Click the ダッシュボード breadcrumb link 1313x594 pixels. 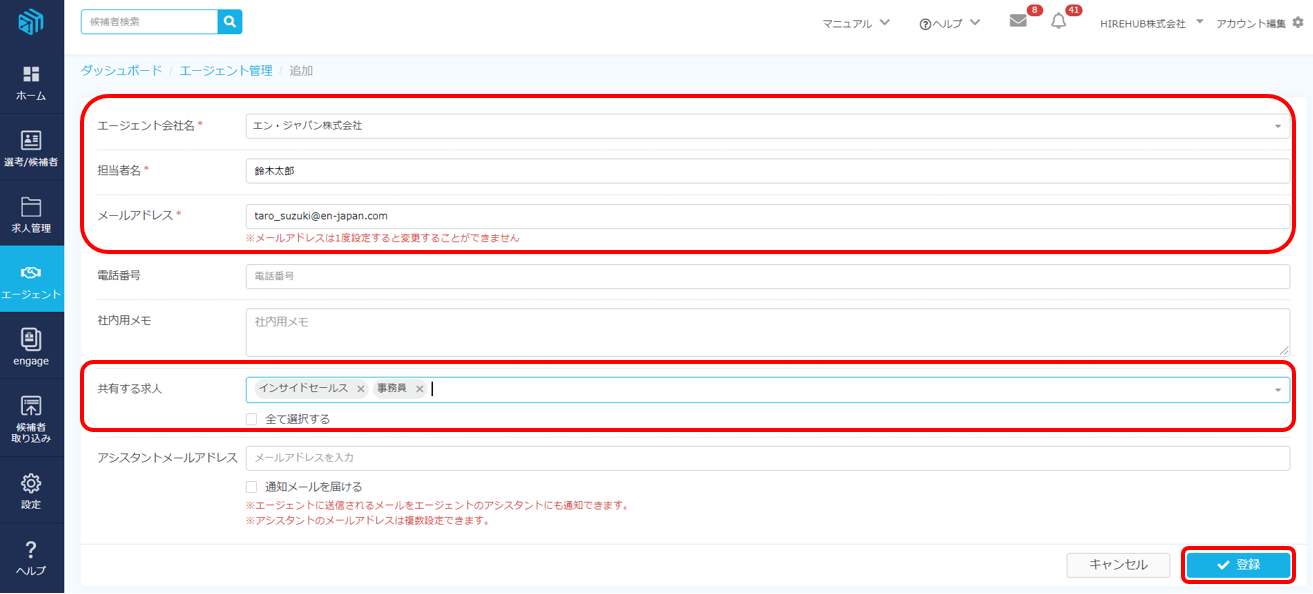[121, 71]
